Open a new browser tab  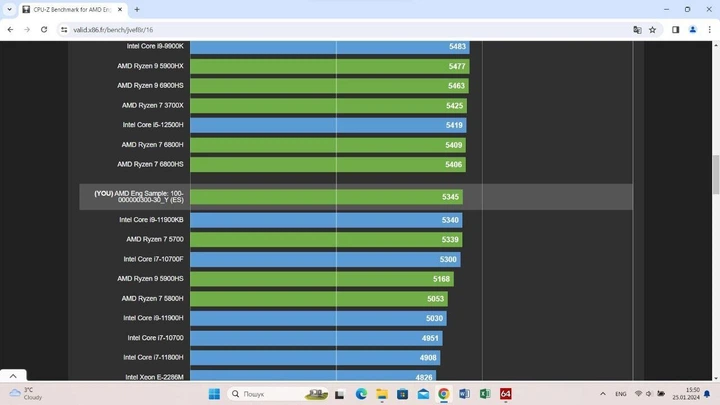pyautogui.click(x=137, y=9)
